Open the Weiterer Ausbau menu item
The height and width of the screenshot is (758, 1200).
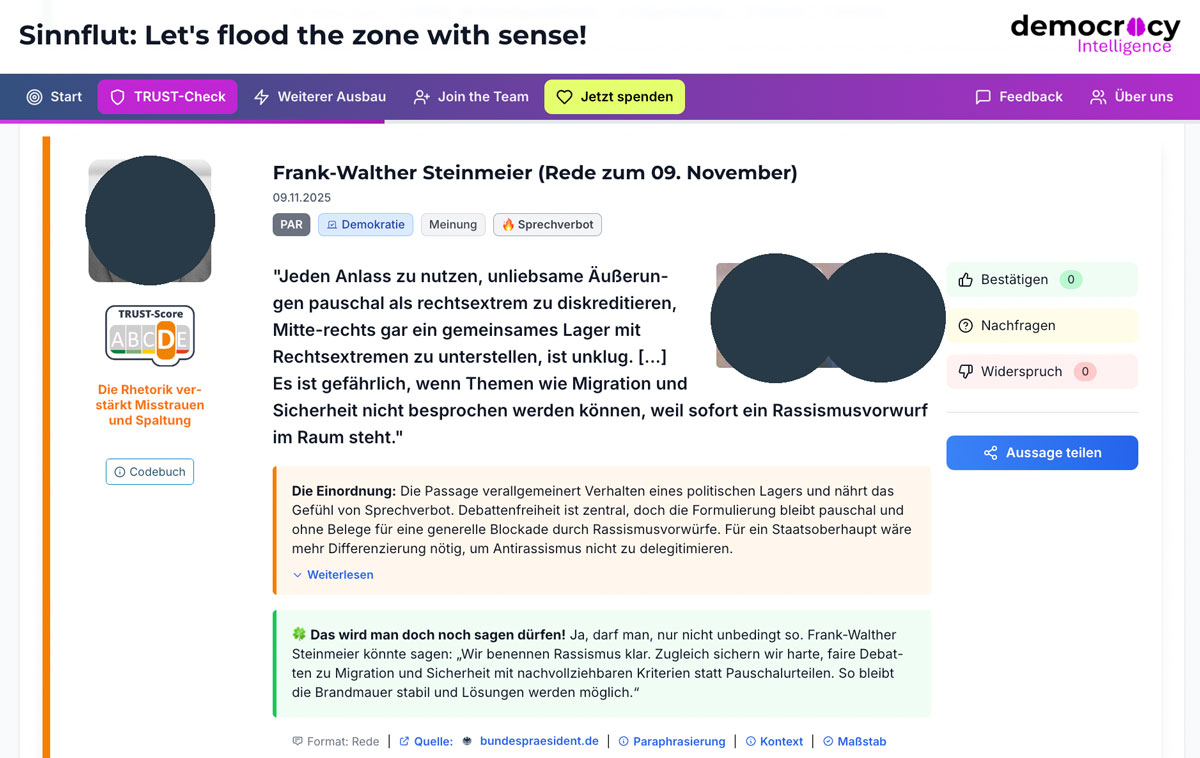[x=320, y=97]
